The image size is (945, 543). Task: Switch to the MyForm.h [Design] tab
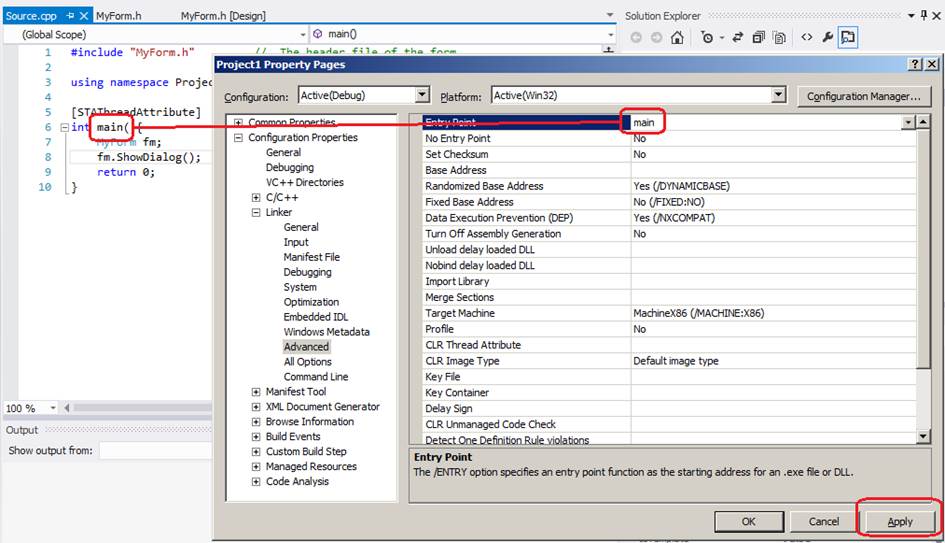coord(223,16)
